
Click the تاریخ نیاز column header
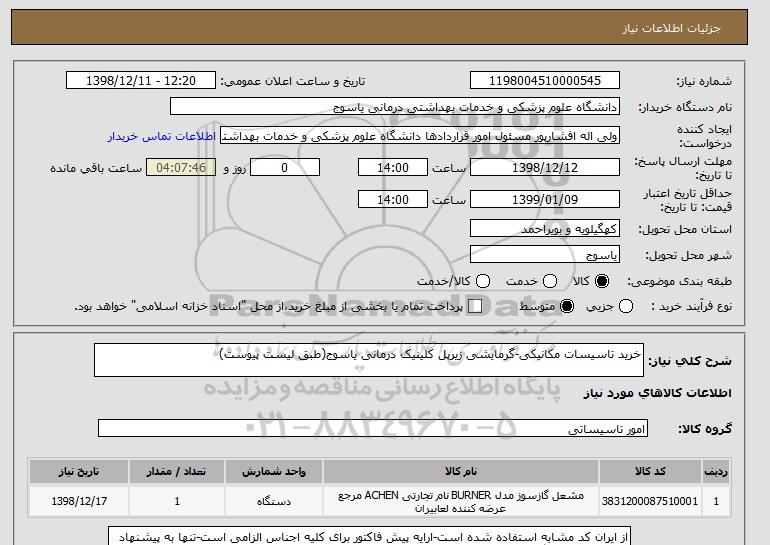point(79,471)
